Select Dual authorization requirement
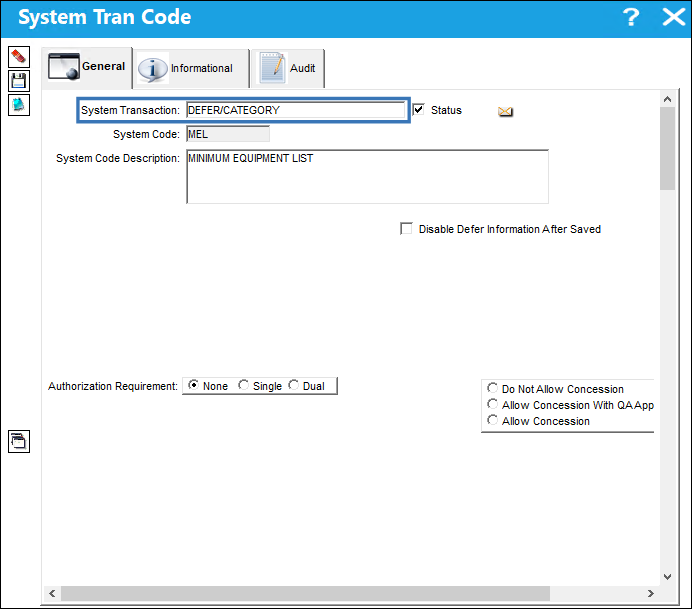This screenshot has height=609, width=692. tap(293, 385)
